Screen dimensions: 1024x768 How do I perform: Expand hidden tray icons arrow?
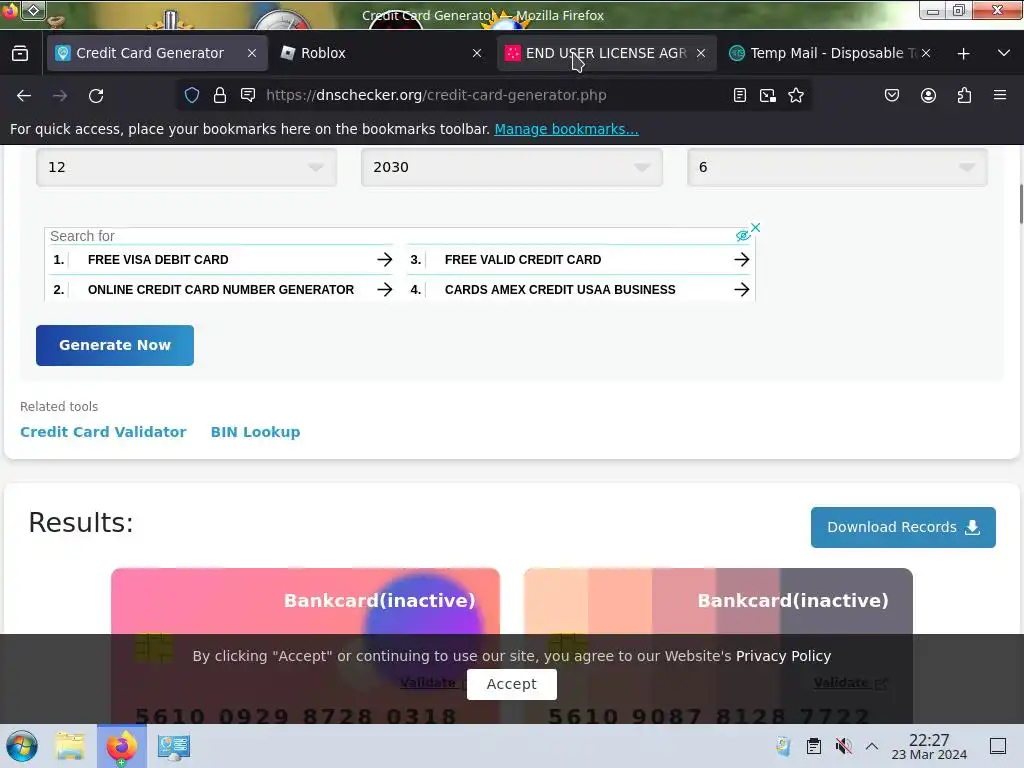pos(872,746)
